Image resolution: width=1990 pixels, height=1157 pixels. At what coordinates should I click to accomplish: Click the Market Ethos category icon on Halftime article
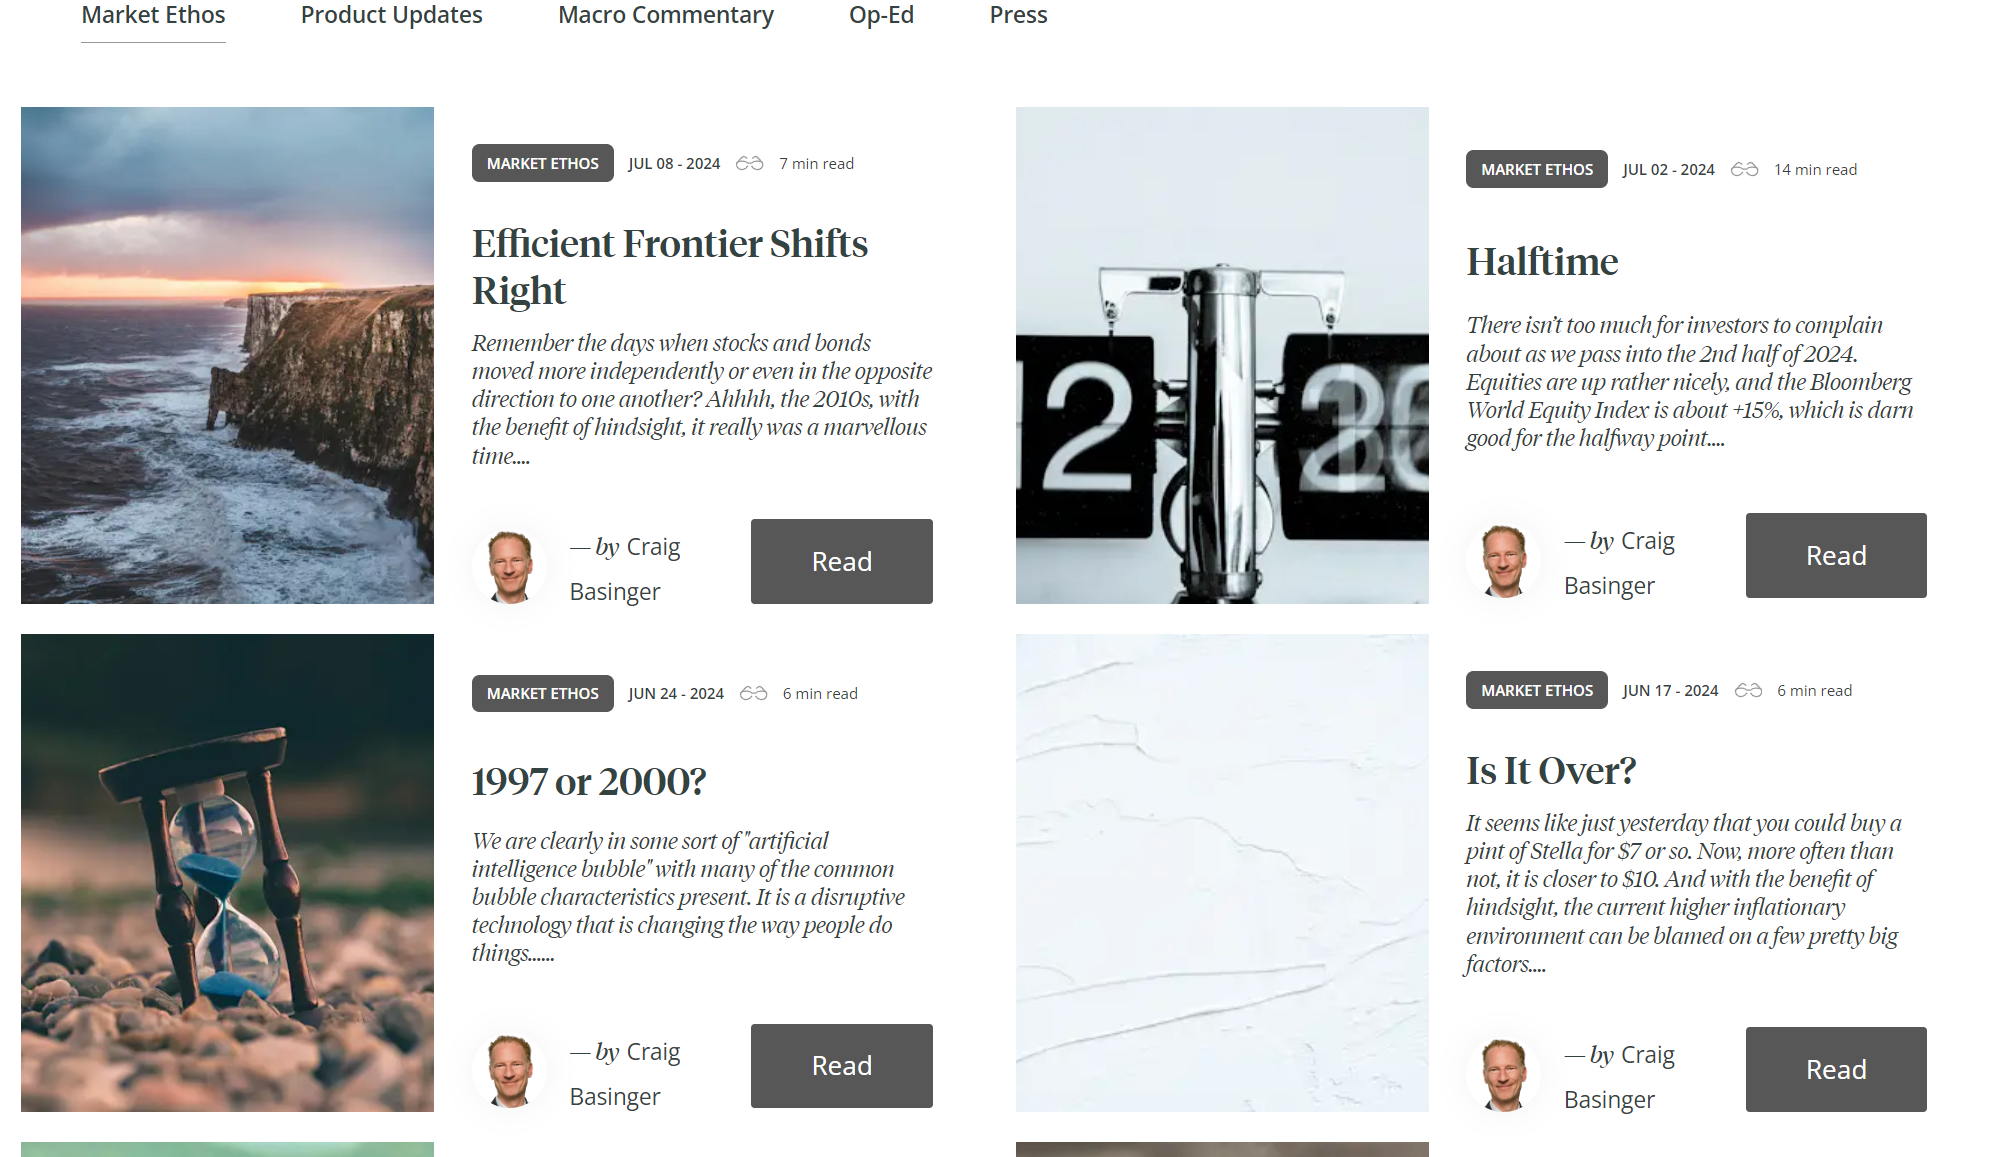[x=1537, y=168]
